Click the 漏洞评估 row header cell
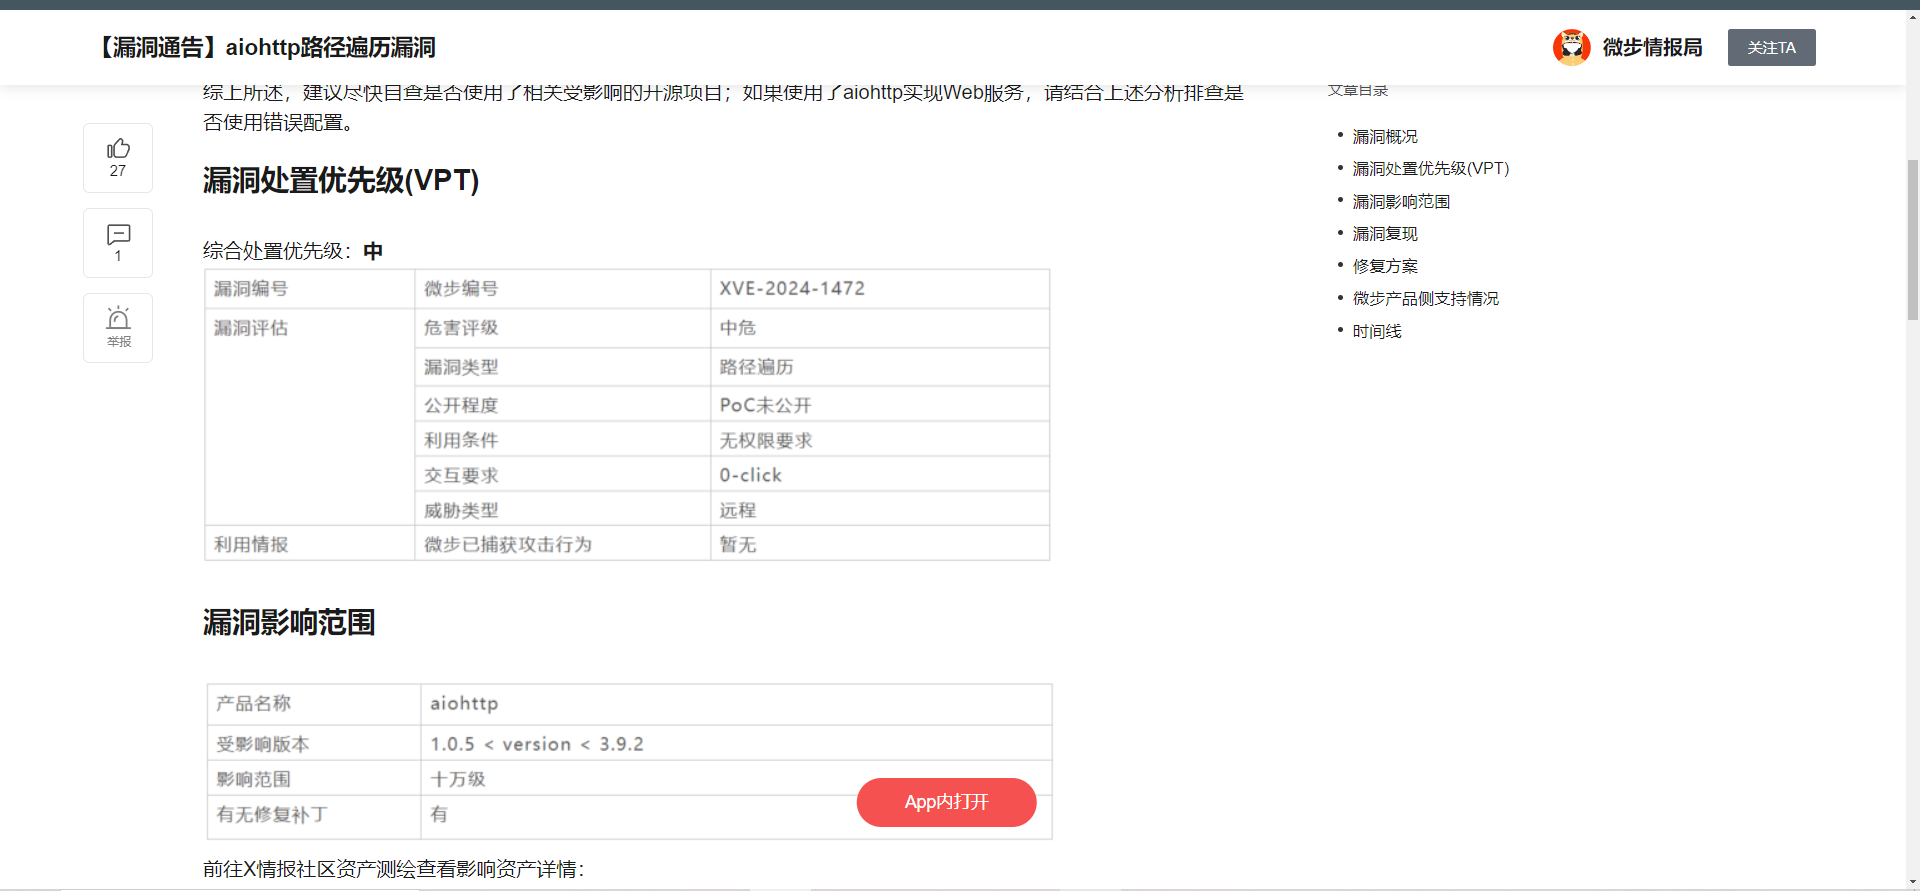The height and width of the screenshot is (891, 1920). (x=310, y=417)
